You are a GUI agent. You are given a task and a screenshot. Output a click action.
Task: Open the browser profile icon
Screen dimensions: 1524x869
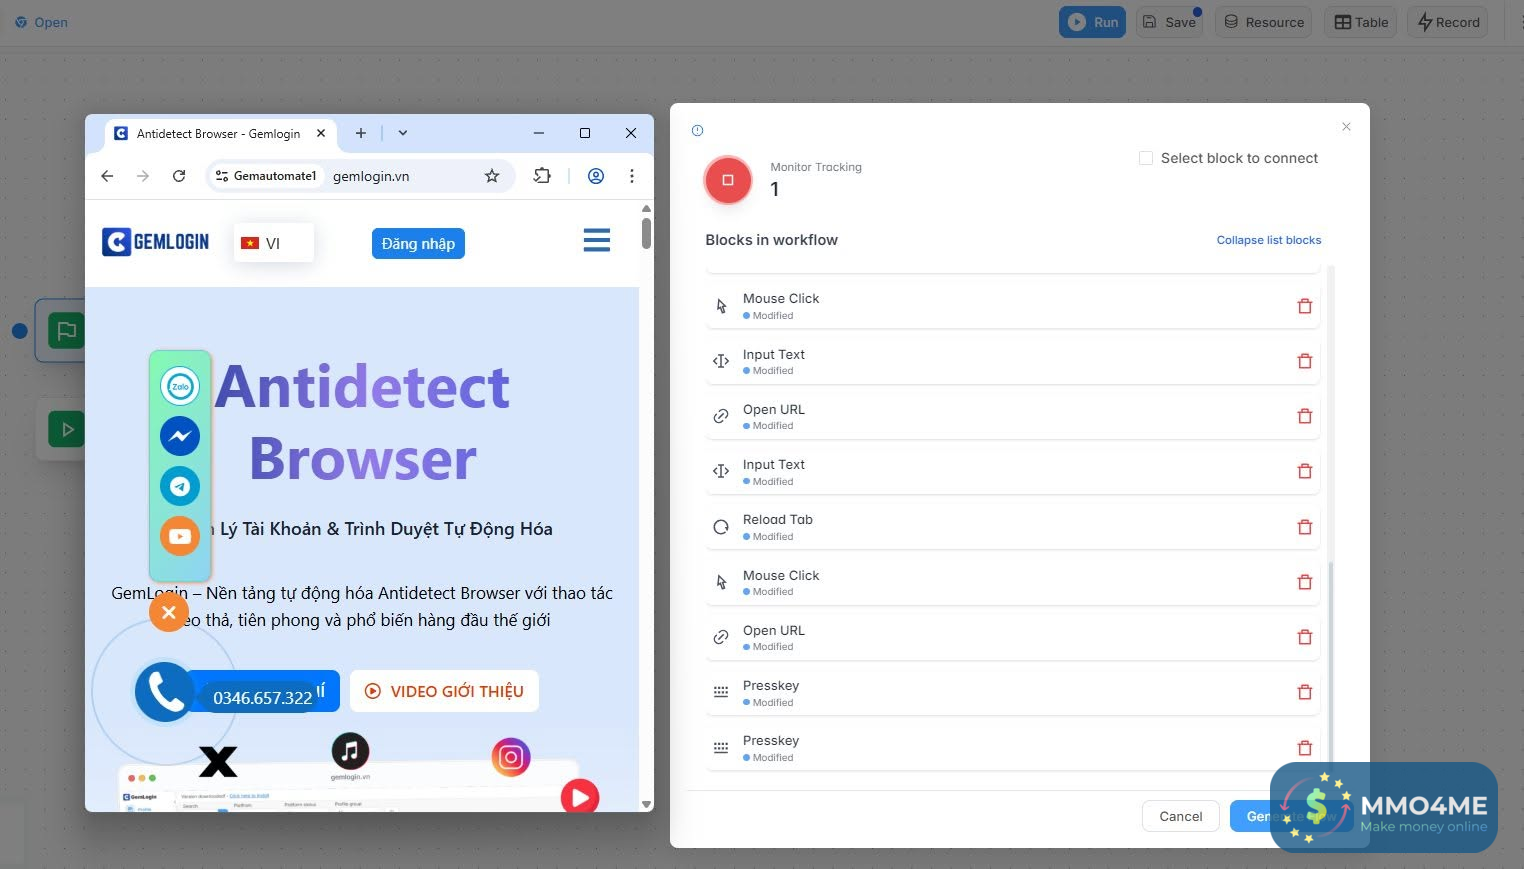click(x=595, y=176)
